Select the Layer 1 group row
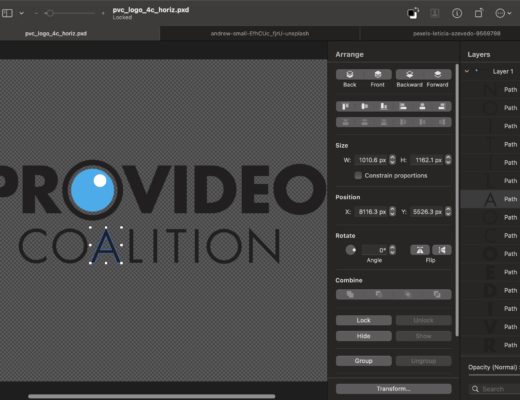This screenshot has width=520, height=400. (491, 71)
